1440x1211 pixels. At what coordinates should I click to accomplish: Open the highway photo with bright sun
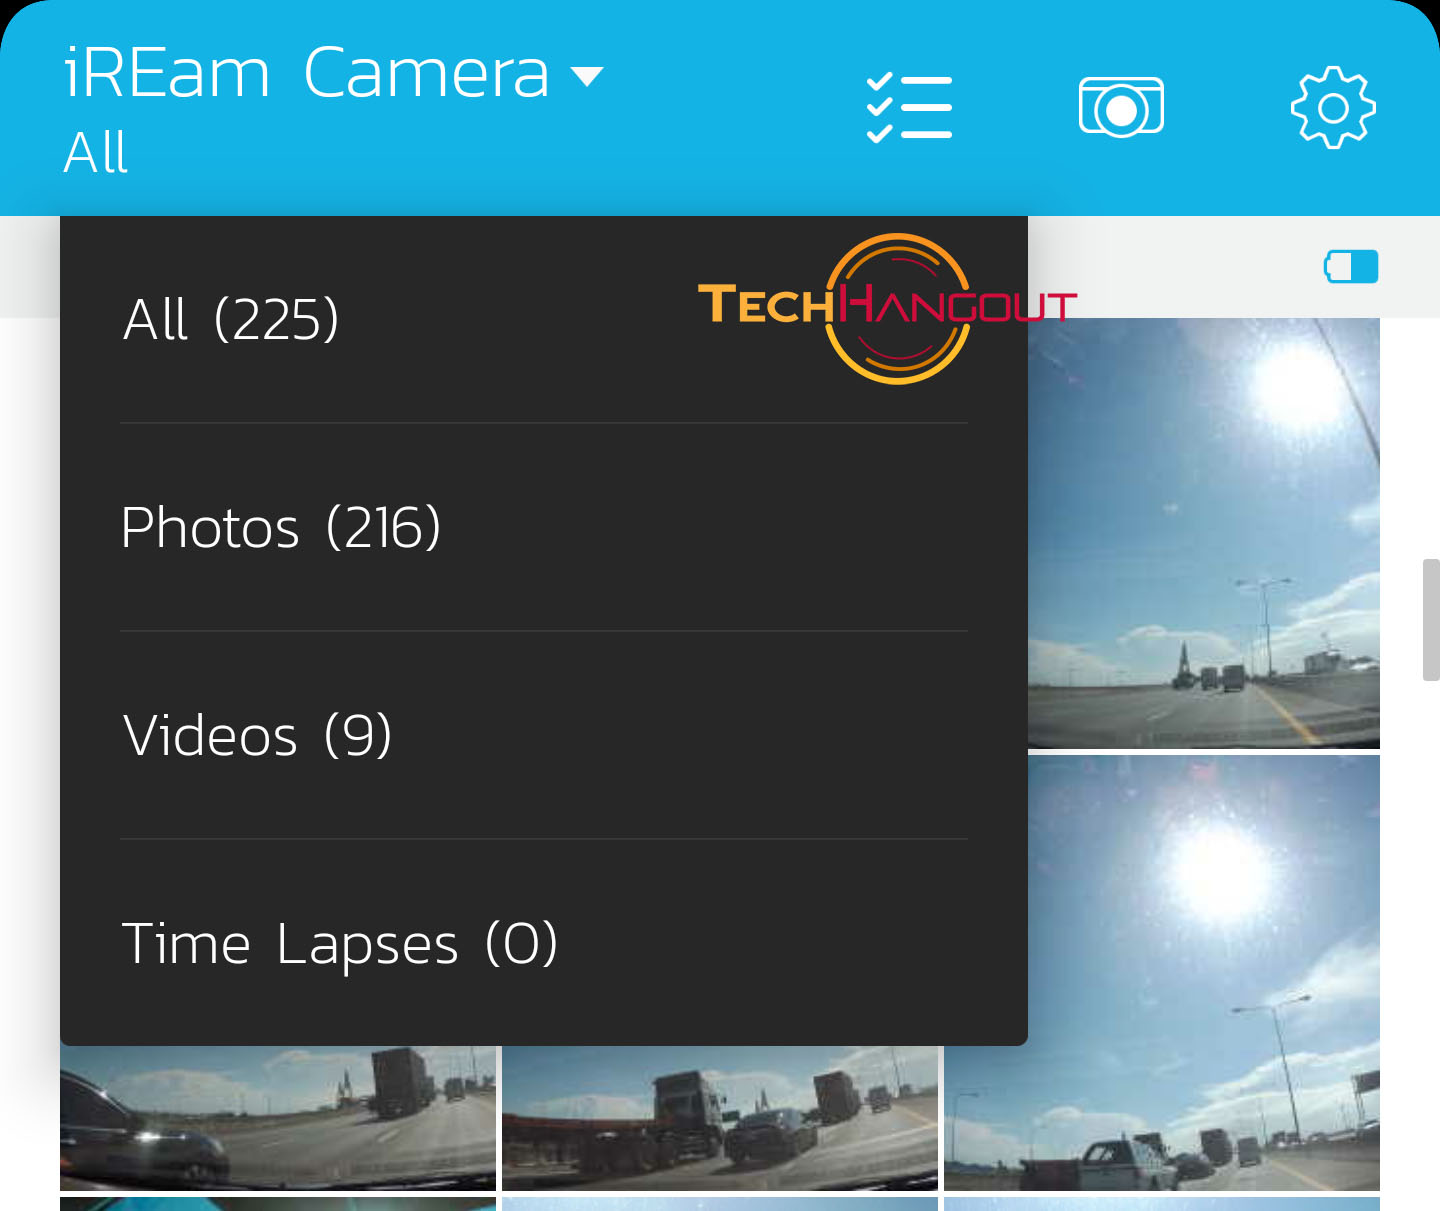click(1204, 533)
